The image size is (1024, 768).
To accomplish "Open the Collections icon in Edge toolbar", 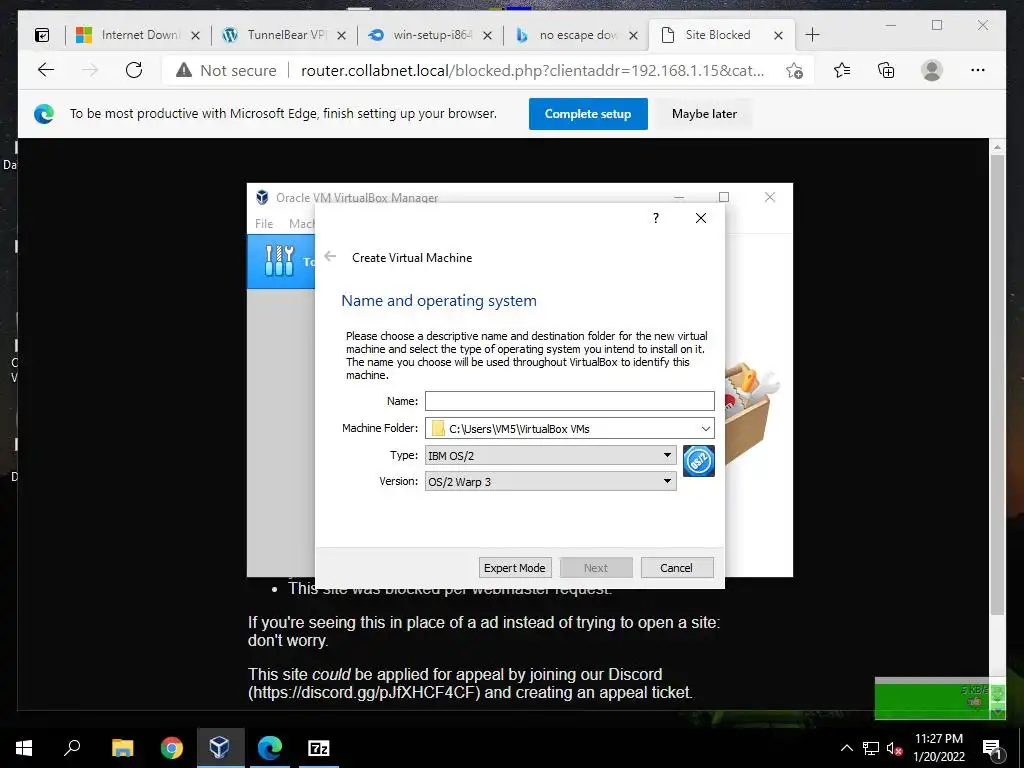I will pyautogui.click(x=886, y=70).
